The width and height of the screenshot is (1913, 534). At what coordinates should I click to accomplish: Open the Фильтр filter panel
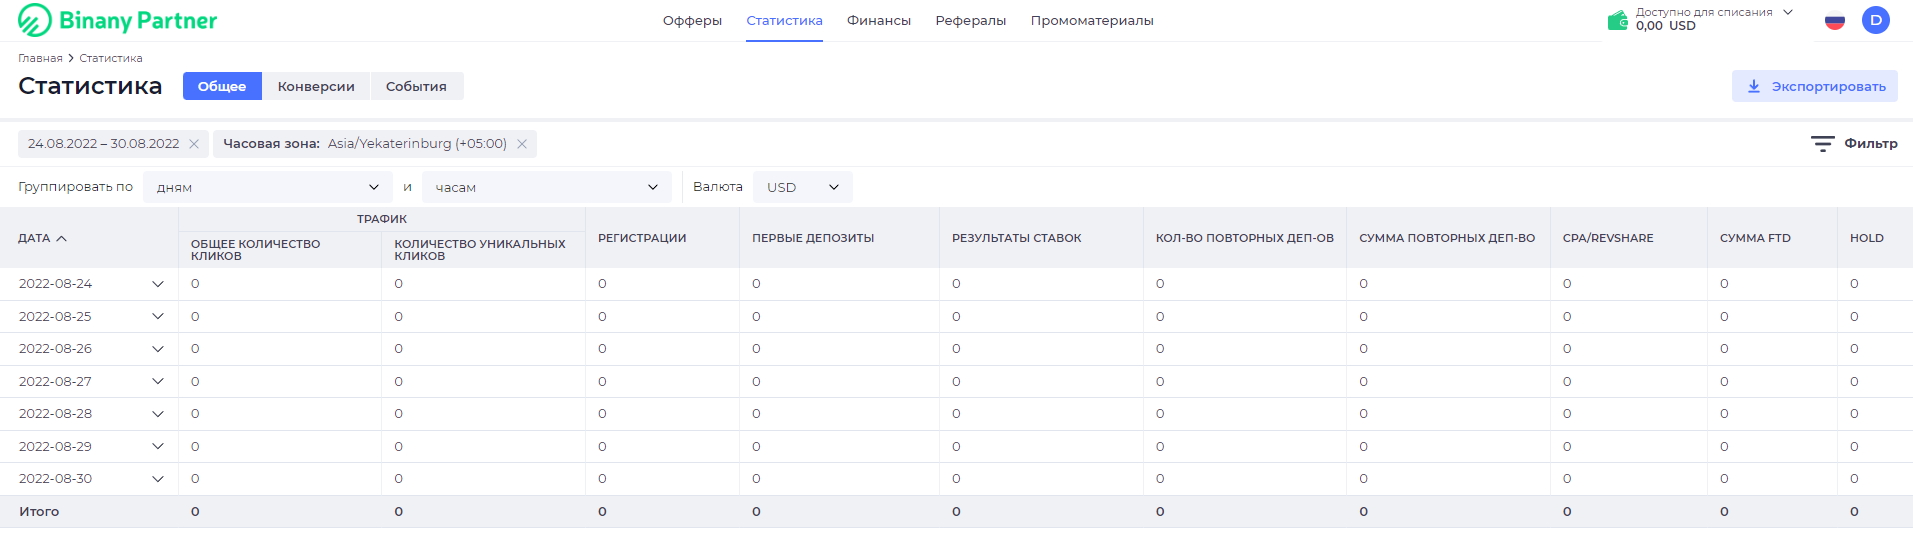pos(1854,144)
